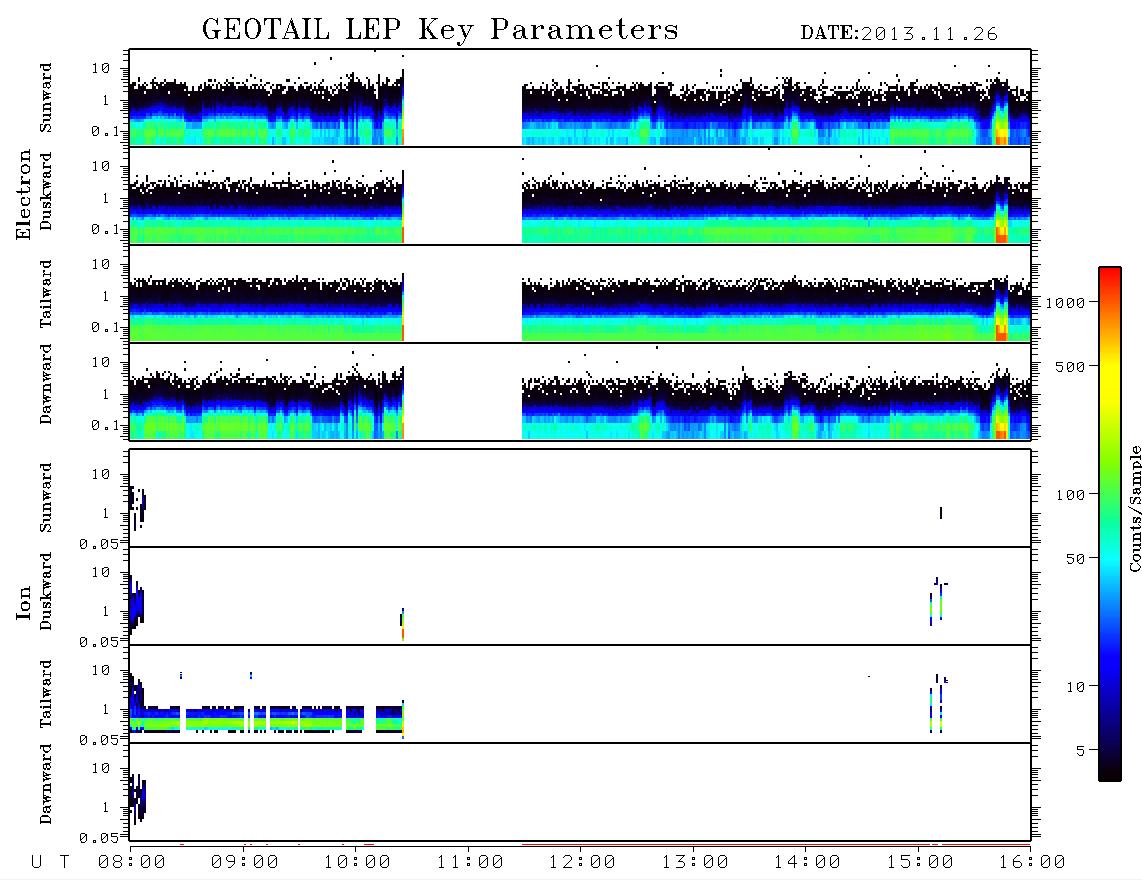Screen dimensions: 1142x880
Task: Select the 15:00 time tick label
Action: click(x=920, y=863)
